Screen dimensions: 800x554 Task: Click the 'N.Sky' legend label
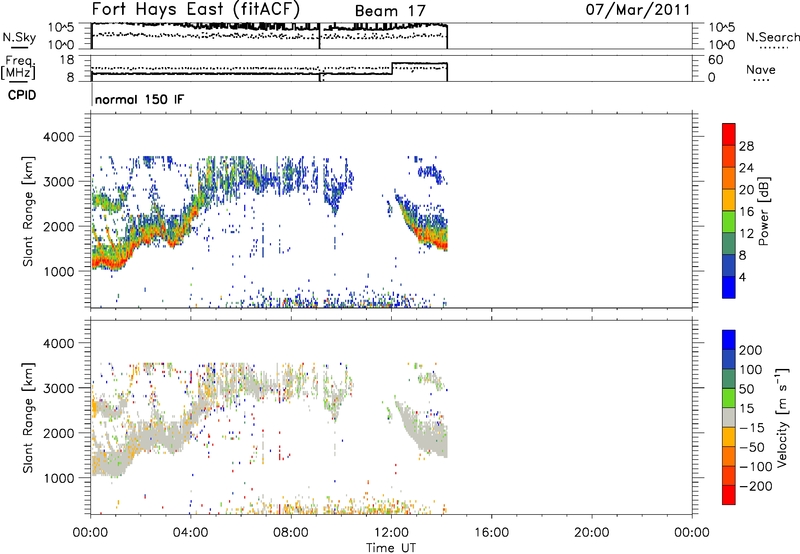19,38
